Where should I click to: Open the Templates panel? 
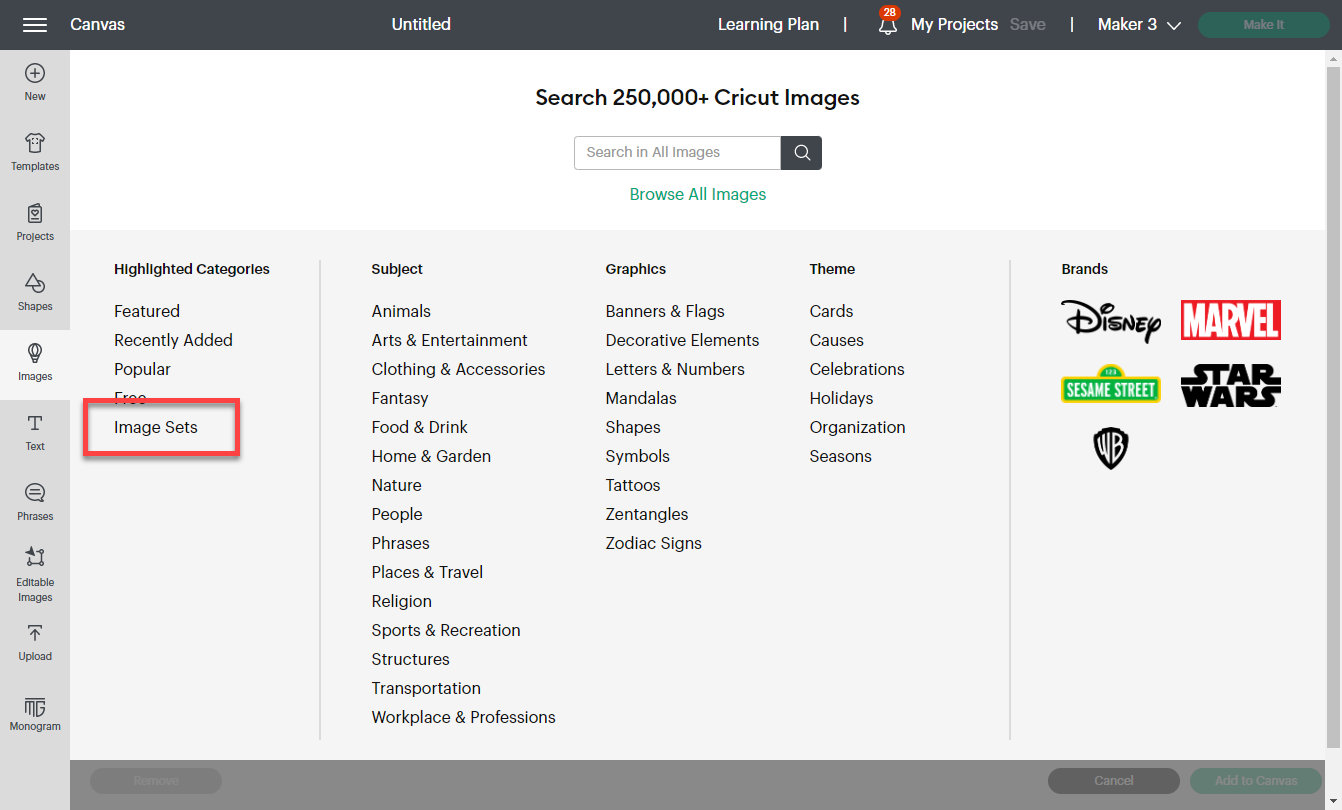pos(35,151)
